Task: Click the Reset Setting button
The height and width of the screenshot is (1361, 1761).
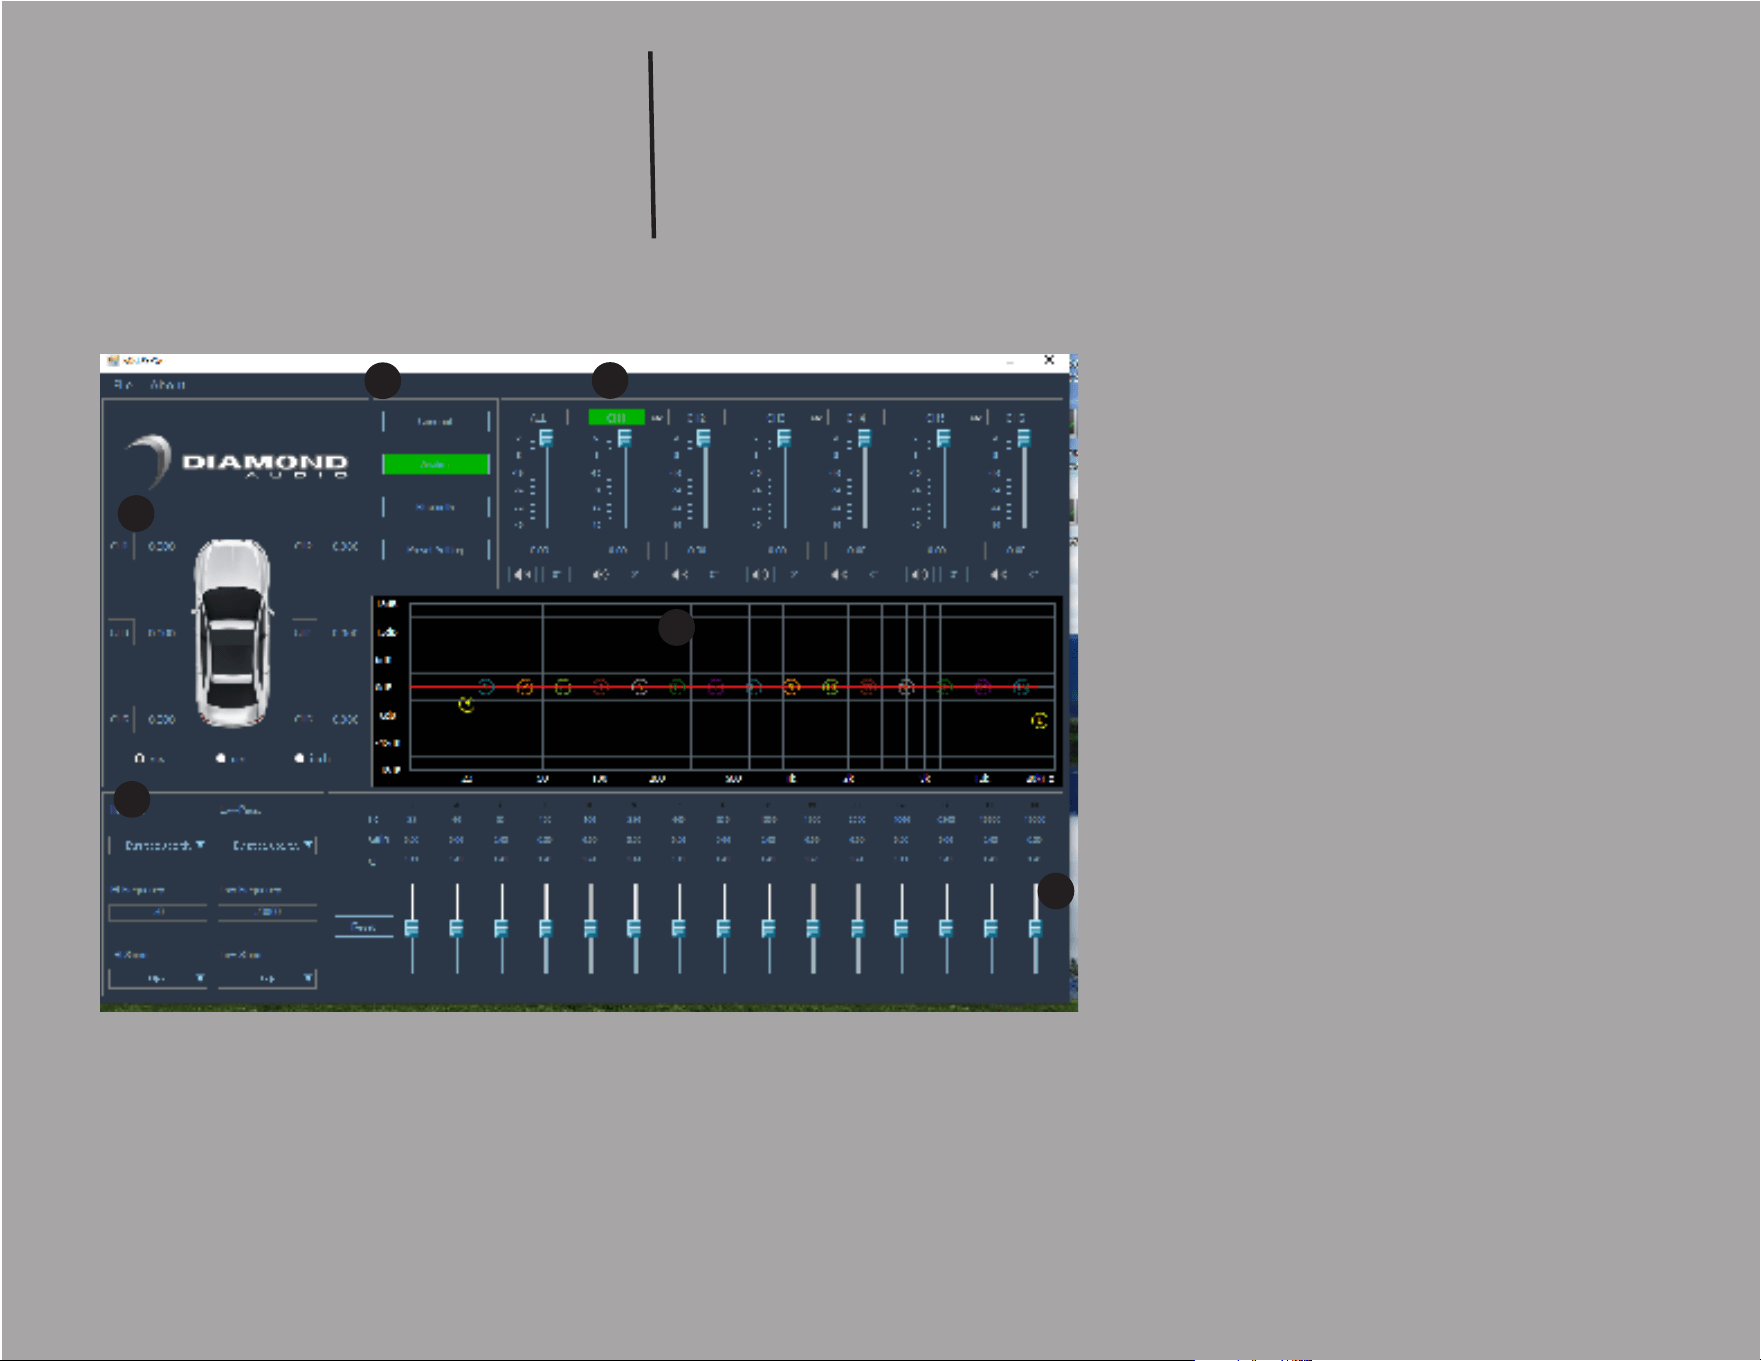Action: coord(435,550)
